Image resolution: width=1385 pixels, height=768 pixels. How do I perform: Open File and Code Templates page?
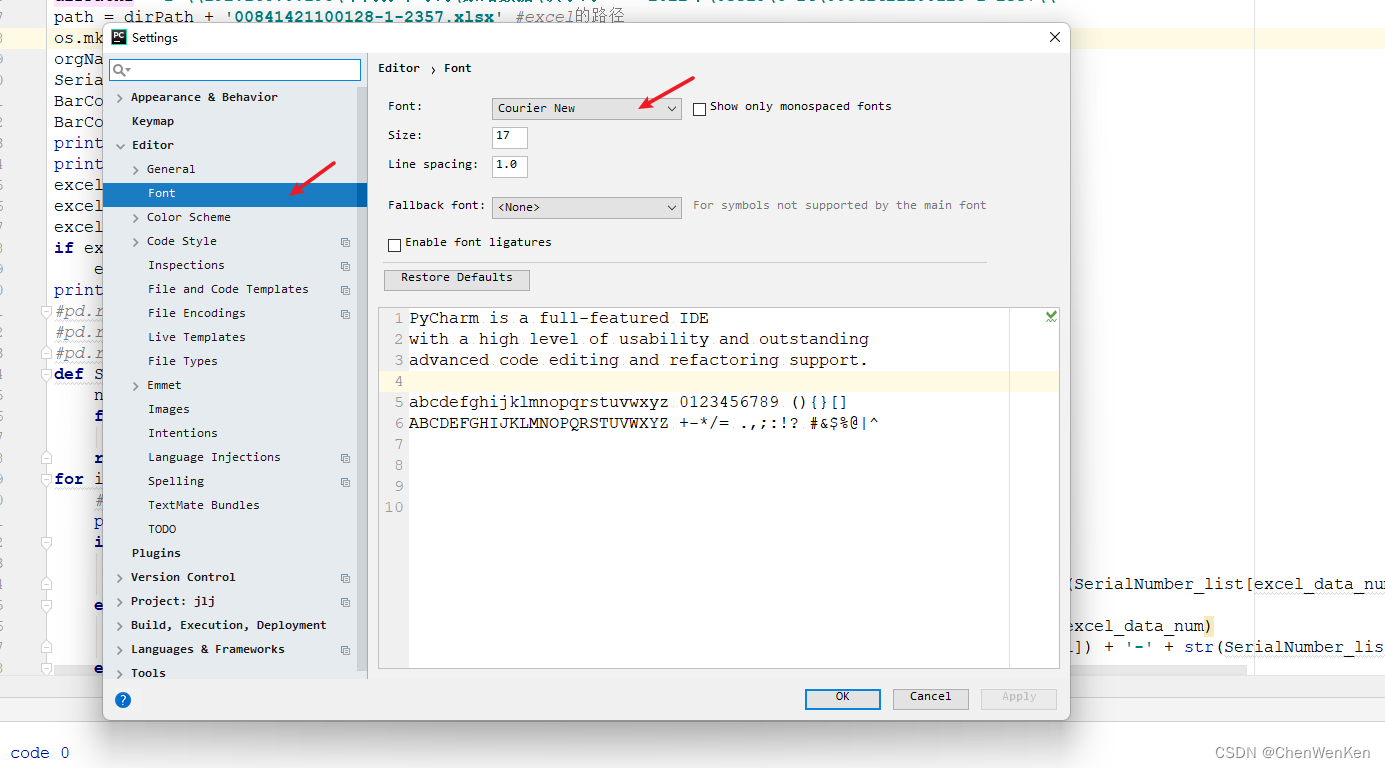pos(228,289)
